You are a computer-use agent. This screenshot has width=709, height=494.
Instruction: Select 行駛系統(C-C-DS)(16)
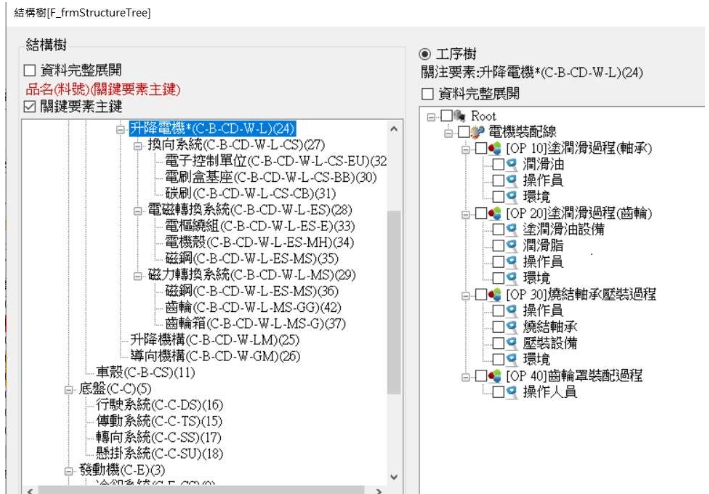tap(160, 405)
